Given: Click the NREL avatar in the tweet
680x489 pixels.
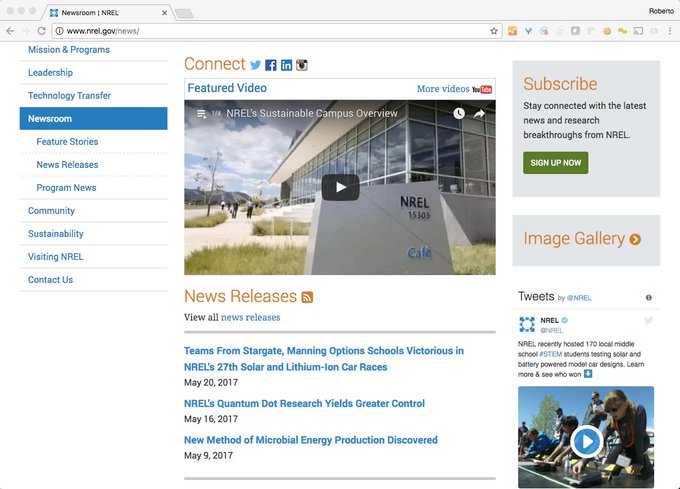Looking at the screenshot, I should tap(527, 324).
